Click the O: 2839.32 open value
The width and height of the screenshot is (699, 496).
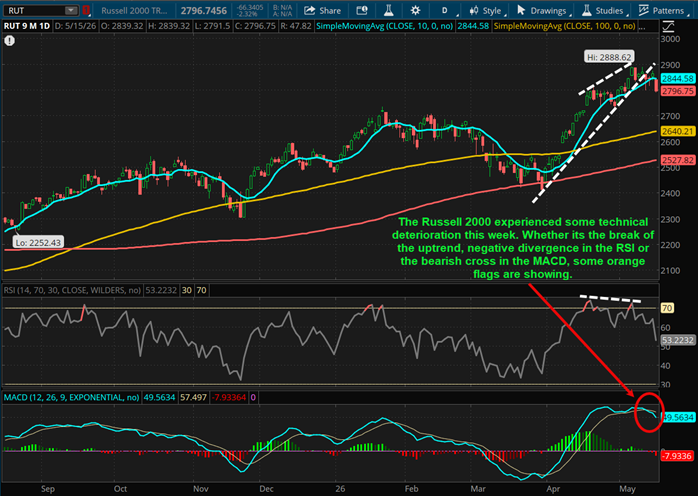[122, 26]
